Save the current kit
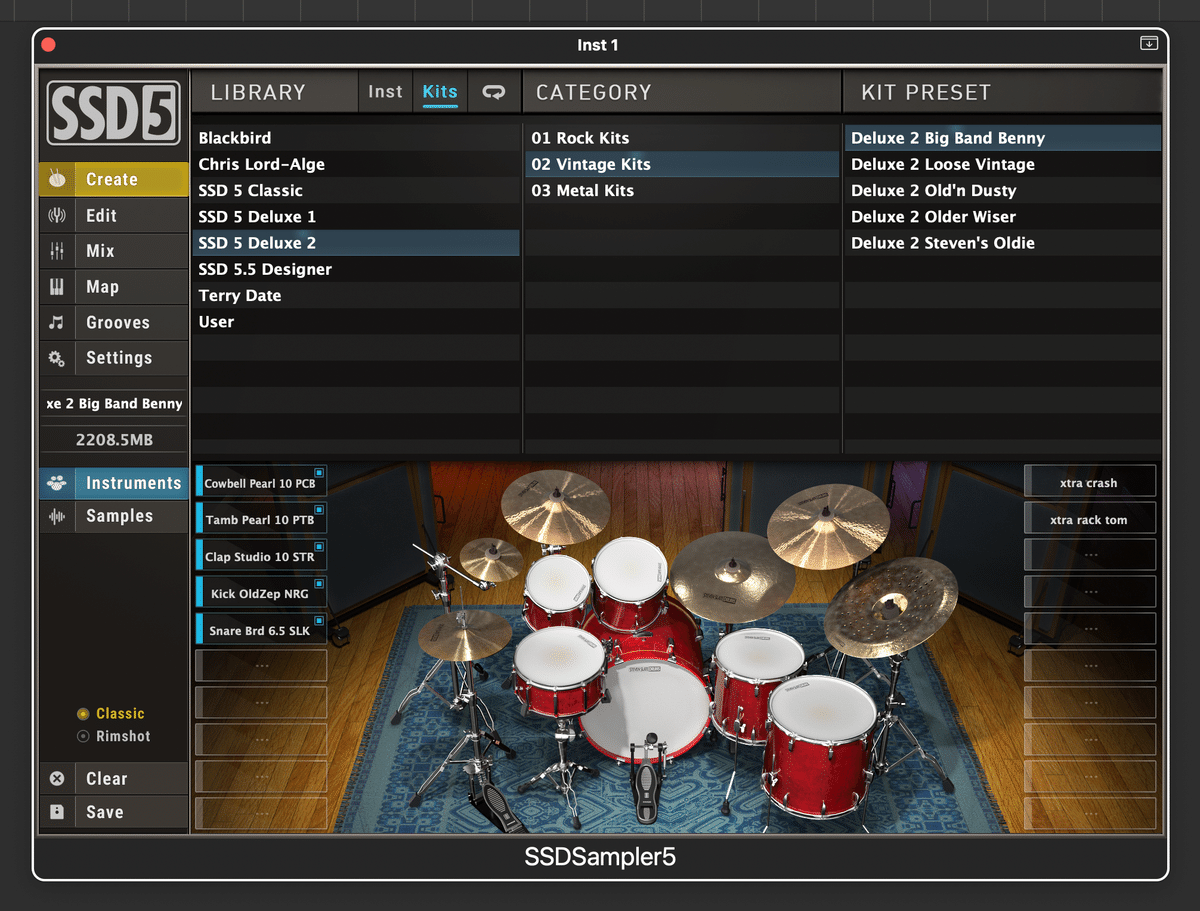The image size is (1200, 911). [113, 812]
